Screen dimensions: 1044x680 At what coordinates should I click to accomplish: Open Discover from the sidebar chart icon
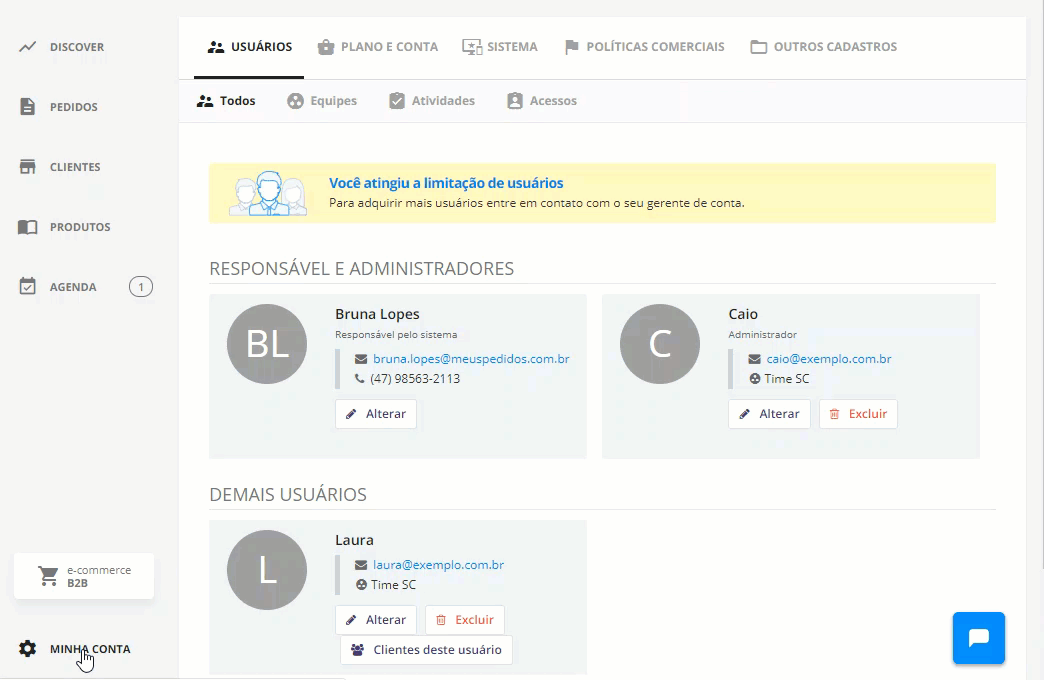coord(27,47)
